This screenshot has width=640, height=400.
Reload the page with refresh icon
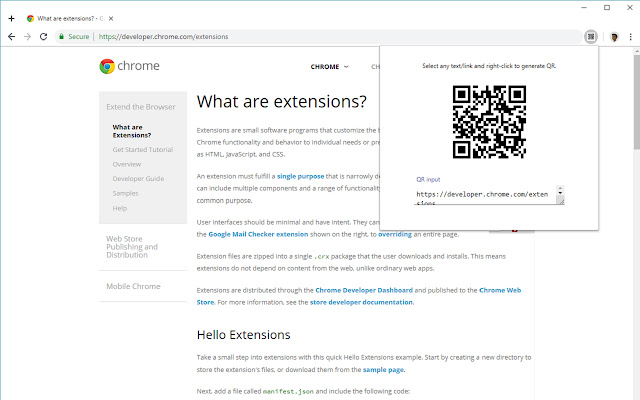point(43,37)
